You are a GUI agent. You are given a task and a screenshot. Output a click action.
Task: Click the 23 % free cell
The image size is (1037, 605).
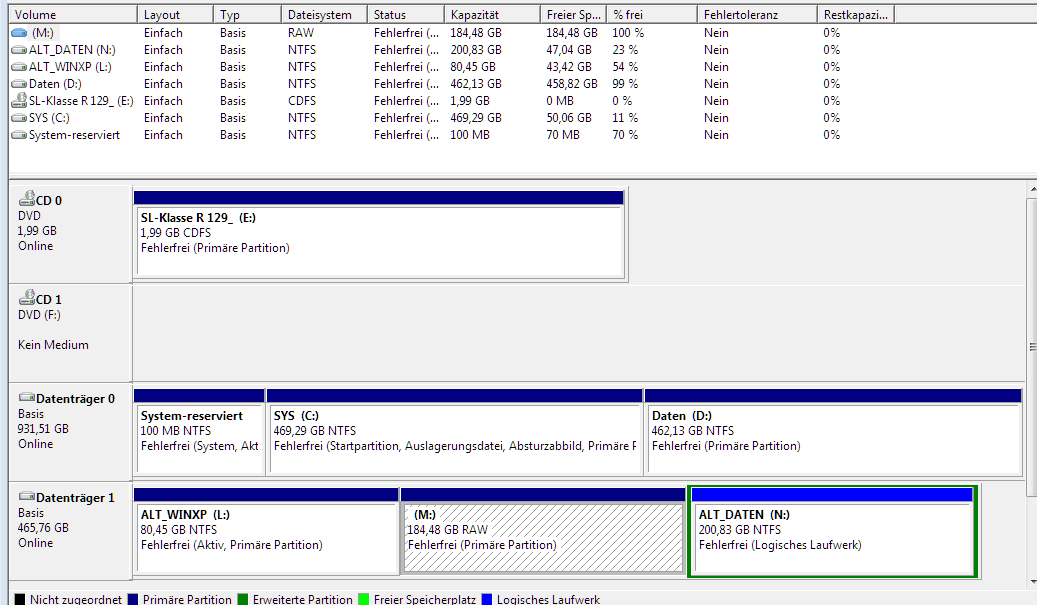click(625, 50)
